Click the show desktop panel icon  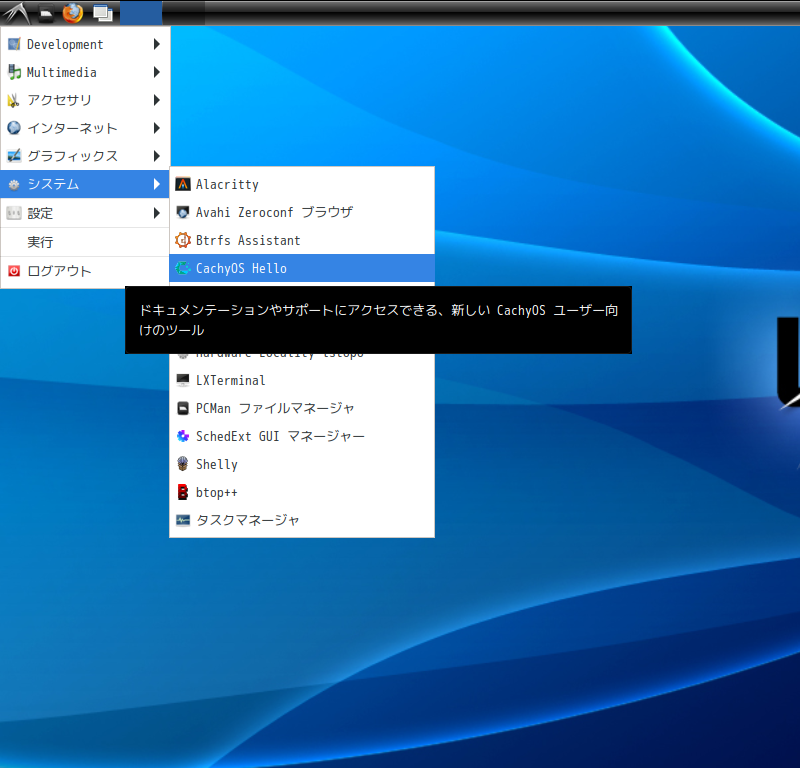pos(103,14)
